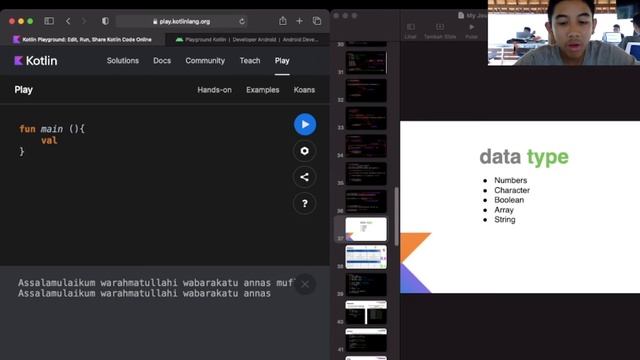Click the slide navigator scrollbar
The width and height of the screenshot is (640, 360).
(x=396, y=216)
